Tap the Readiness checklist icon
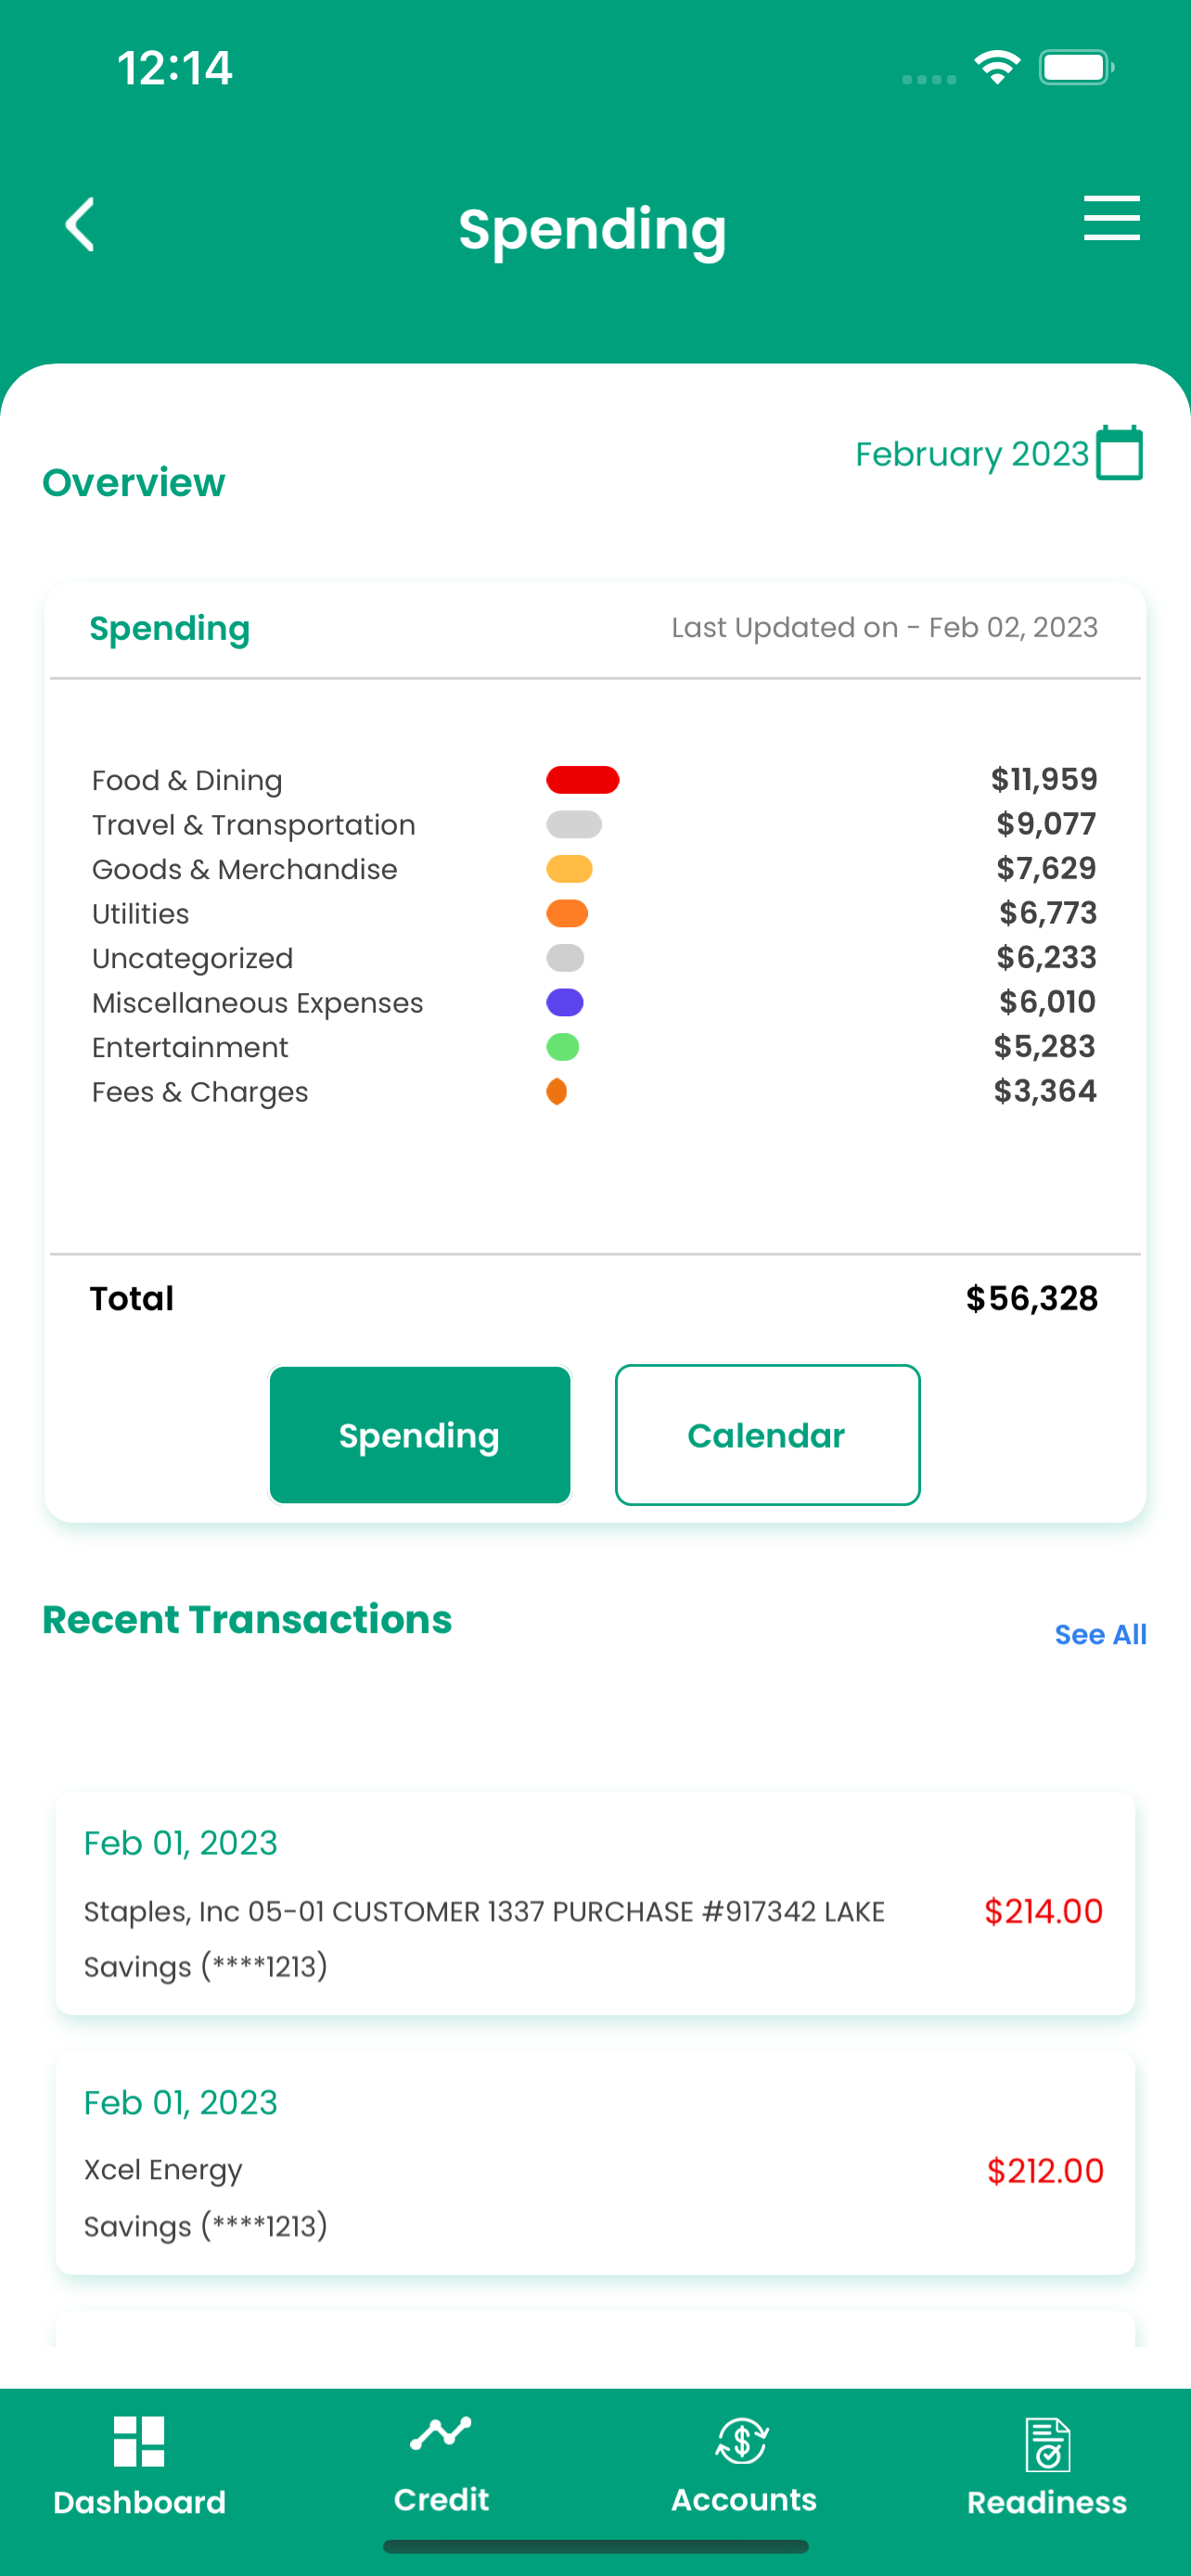Viewport: 1191px width, 2576px height. coord(1047,2444)
